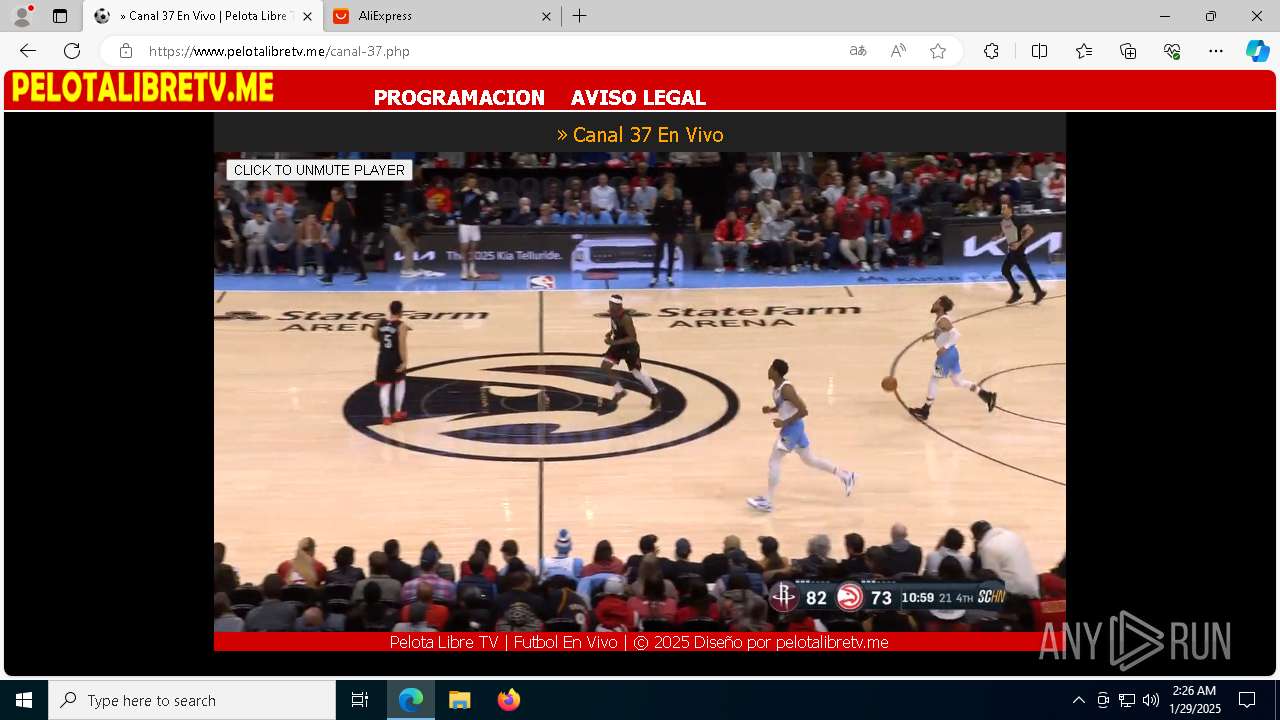The height and width of the screenshot is (720, 1280).
Task: Open the network tray icon
Action: tap(1127, 700)
